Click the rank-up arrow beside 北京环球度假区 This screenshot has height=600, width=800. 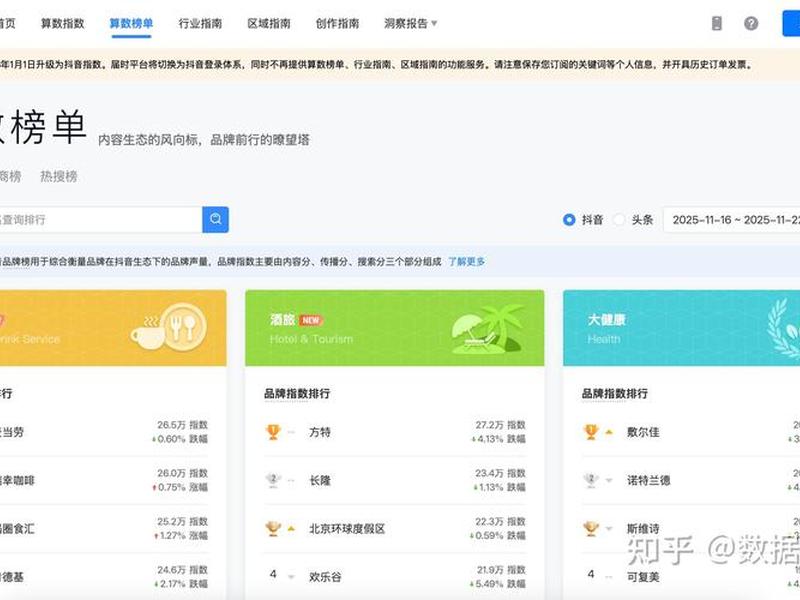point(291,529)
